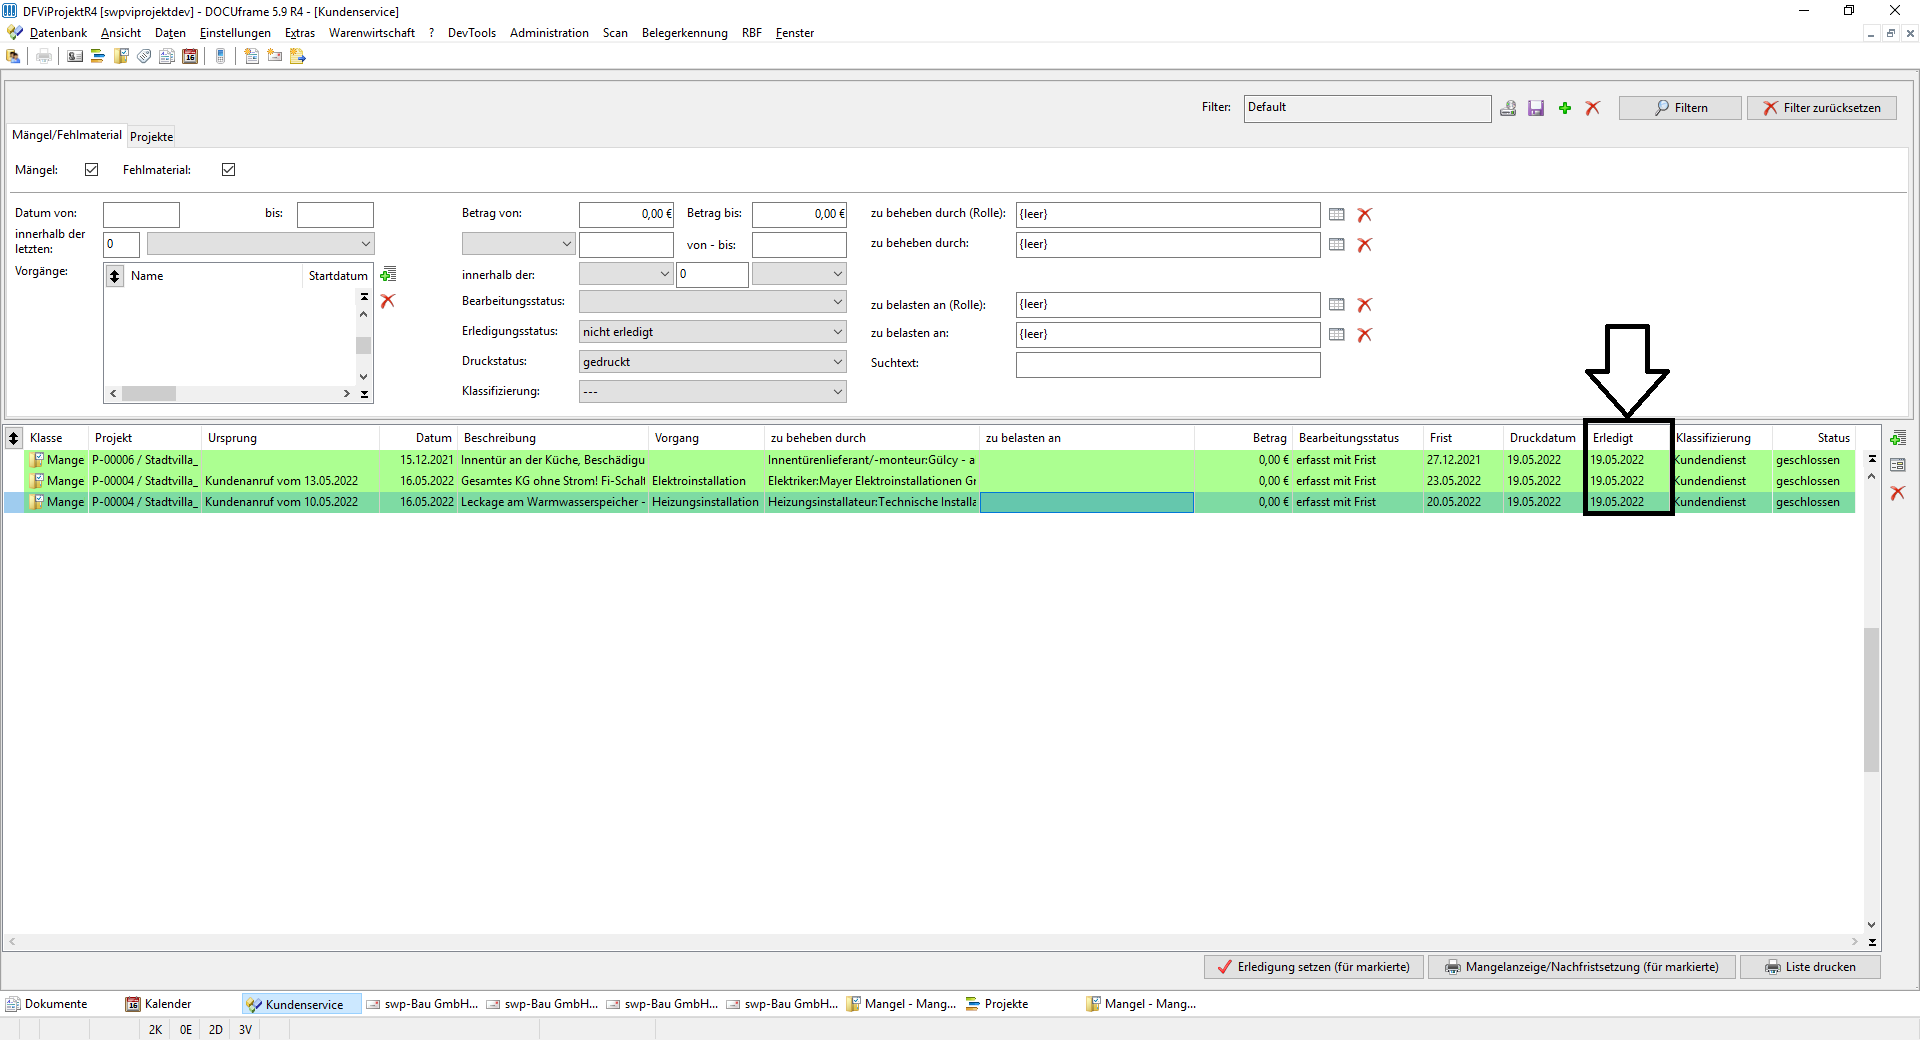Add a new filter with green plus

1565,108
